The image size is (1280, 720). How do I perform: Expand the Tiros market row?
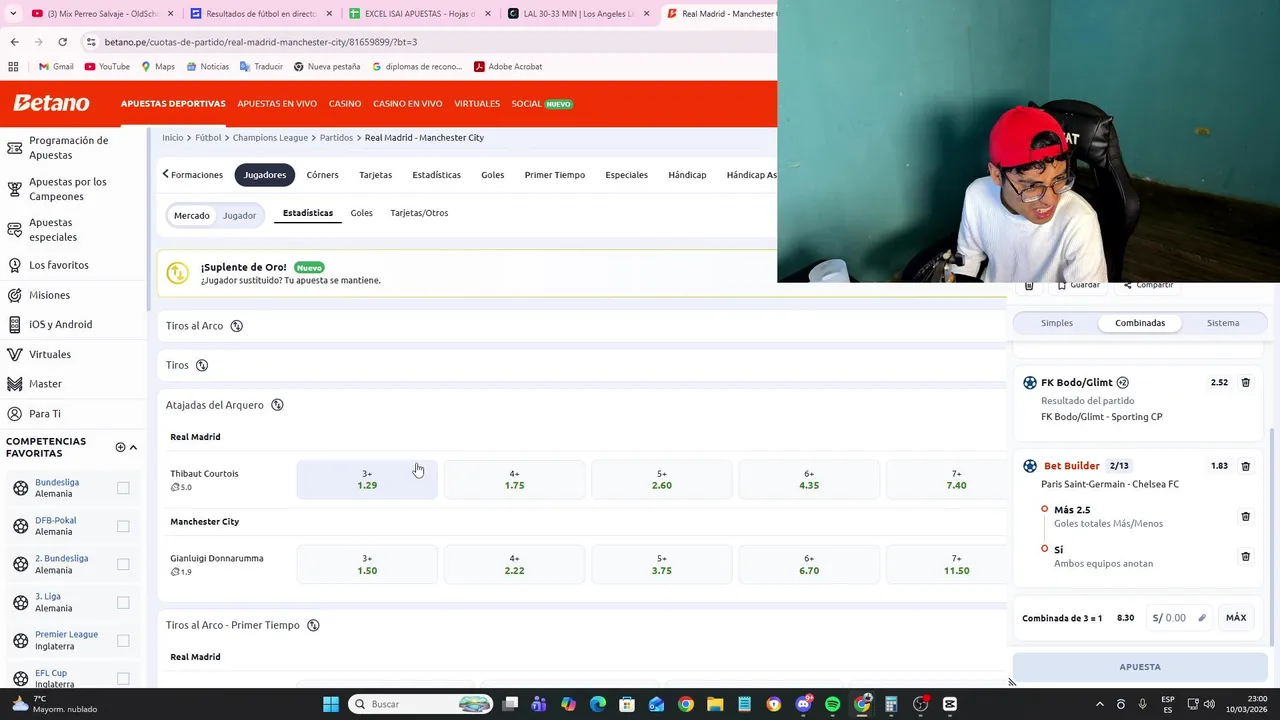[x=582, y=365]
